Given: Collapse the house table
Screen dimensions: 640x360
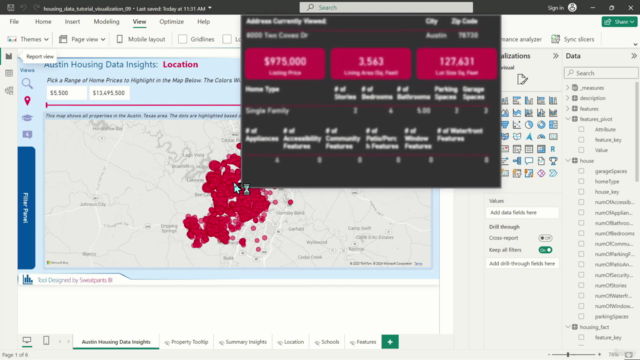Looking at the screenshot, I should click(568, 160).
